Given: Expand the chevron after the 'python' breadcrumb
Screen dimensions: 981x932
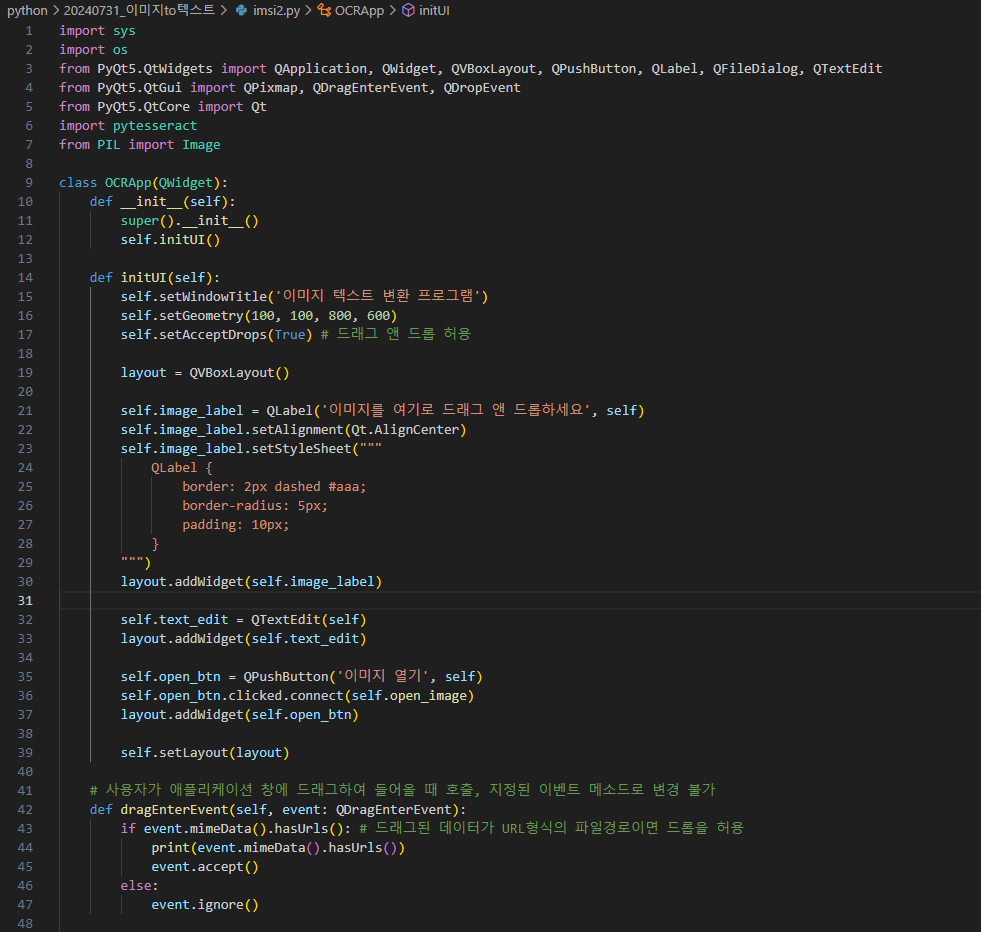Looking at the screenshot, I should click(x=56, y=11).
